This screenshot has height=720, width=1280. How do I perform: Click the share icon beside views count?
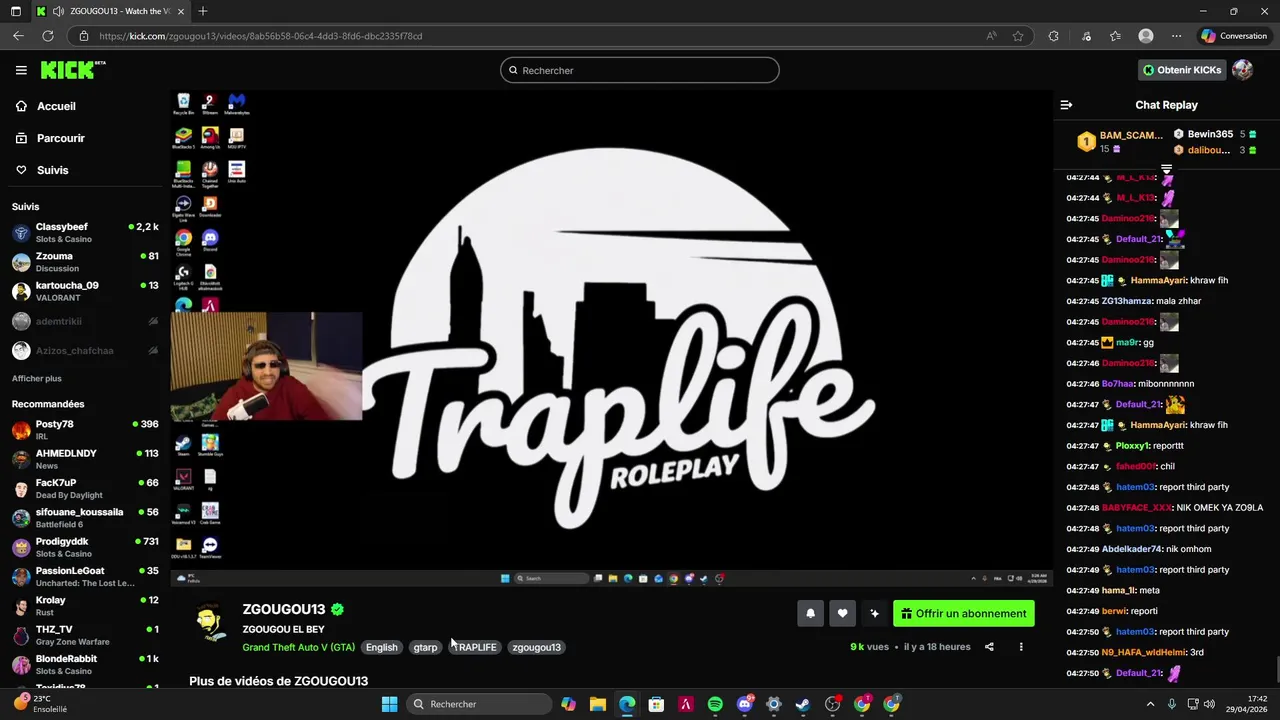coord(989,647)
